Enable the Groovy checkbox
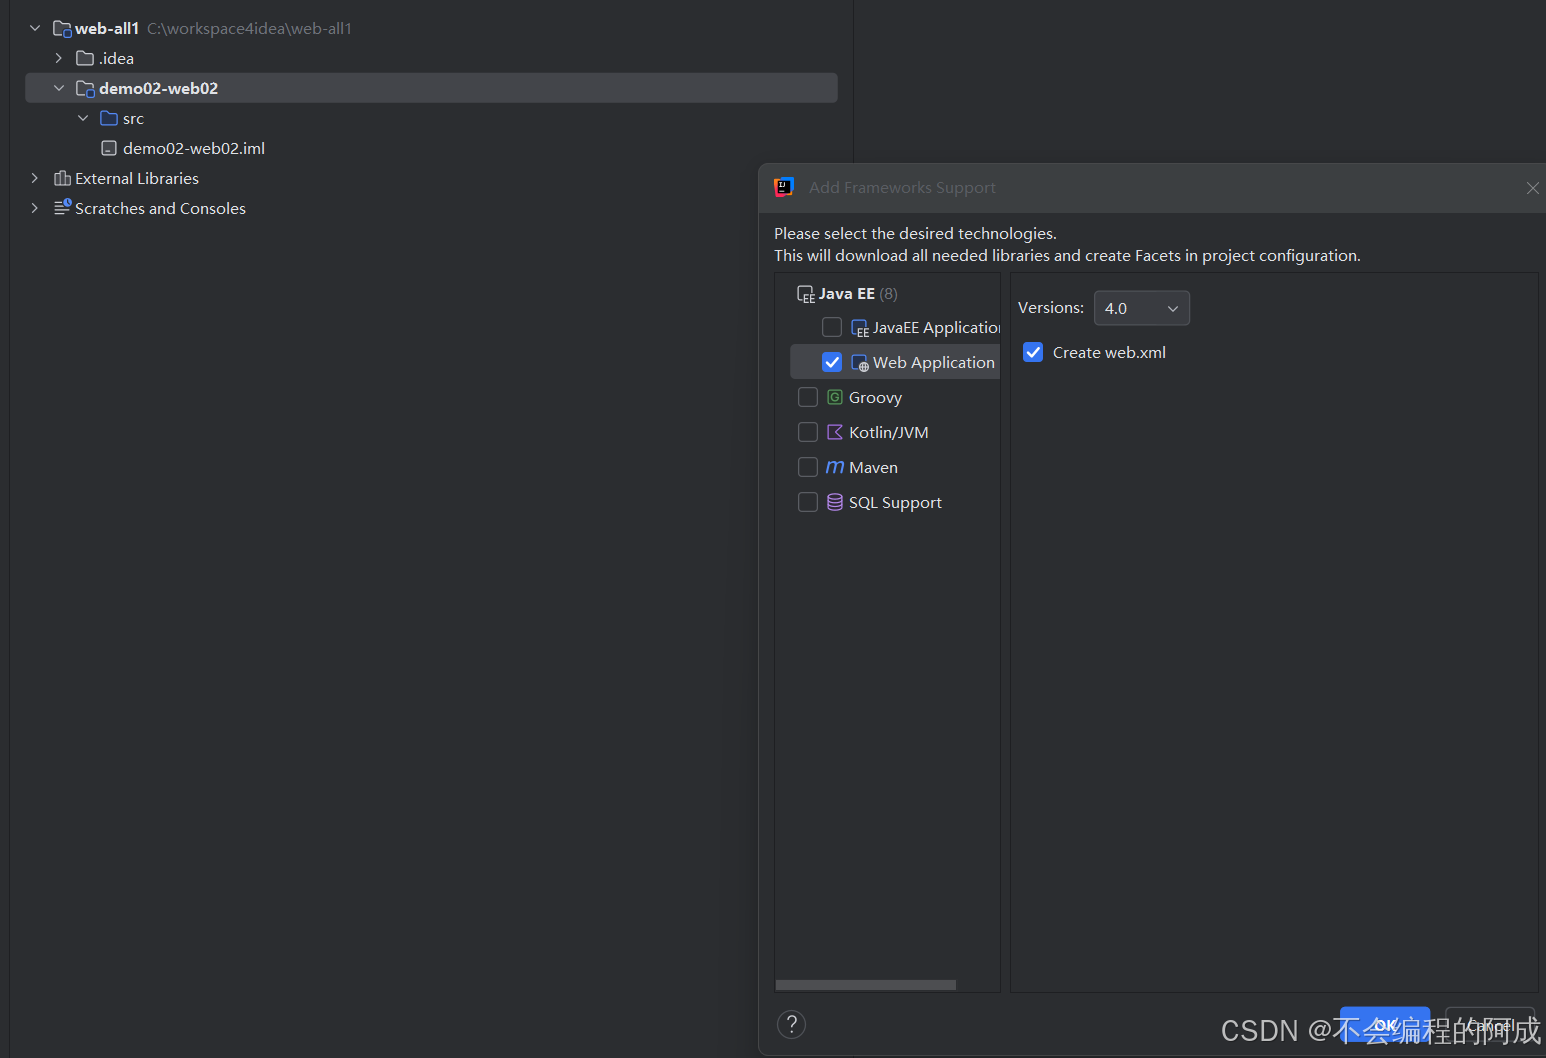 click(x=808, y=397)
